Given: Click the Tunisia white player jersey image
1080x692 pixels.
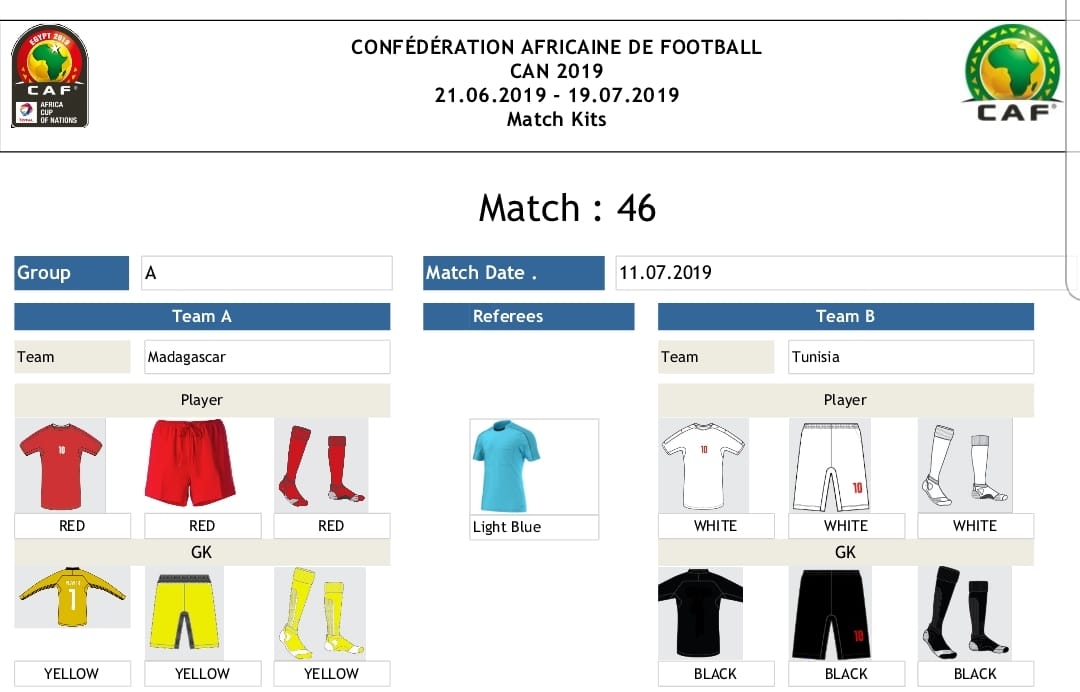Looking at the screenshot, I should coord(703,465).
